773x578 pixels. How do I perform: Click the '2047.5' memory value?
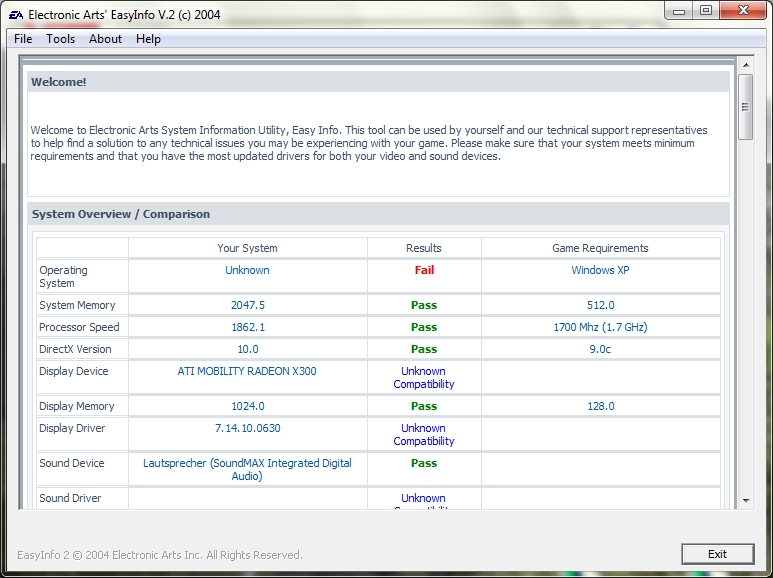248,305
